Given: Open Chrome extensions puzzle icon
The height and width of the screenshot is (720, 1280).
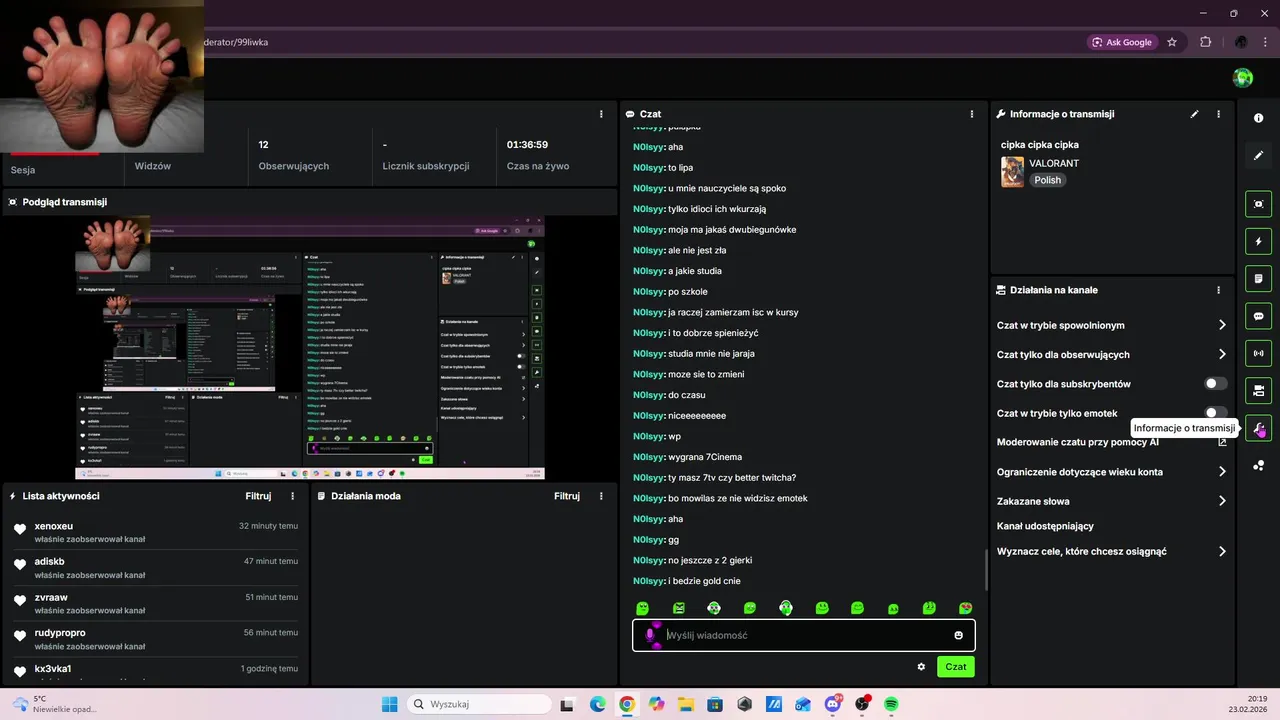Looking at the screenshot, I should click(x=1205, y=42).
